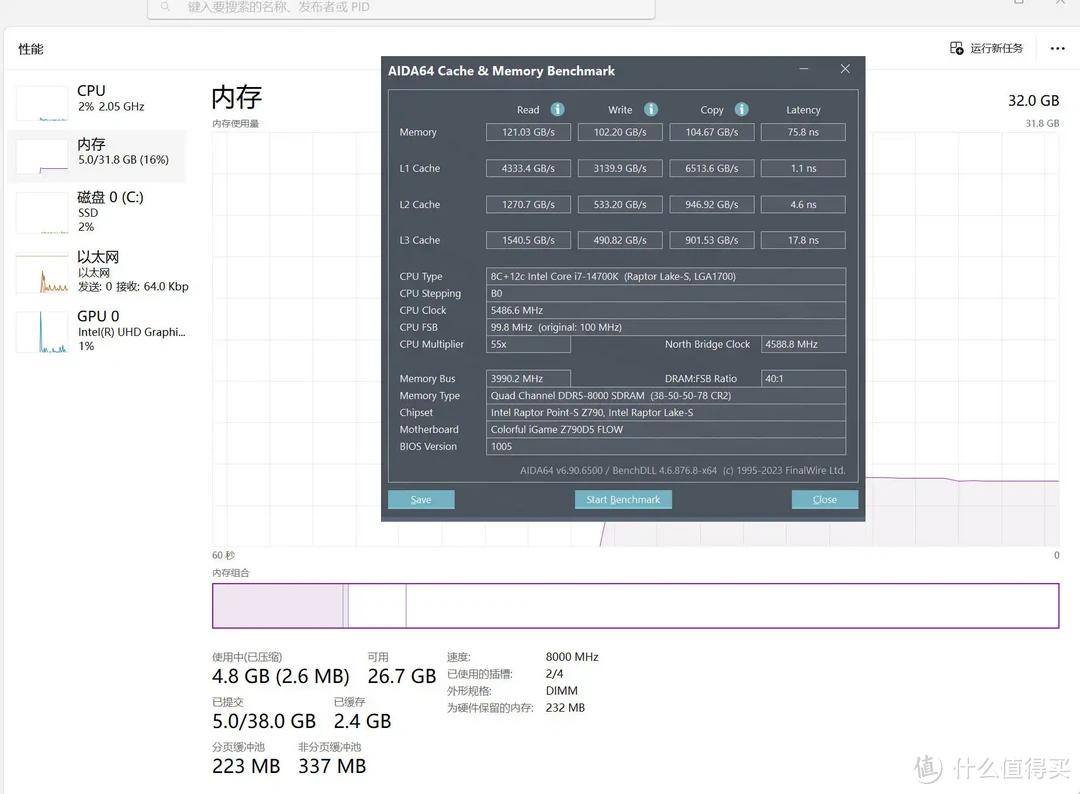Click the memory speed value 8000 MHz
1080x794 pixels.
572,657
